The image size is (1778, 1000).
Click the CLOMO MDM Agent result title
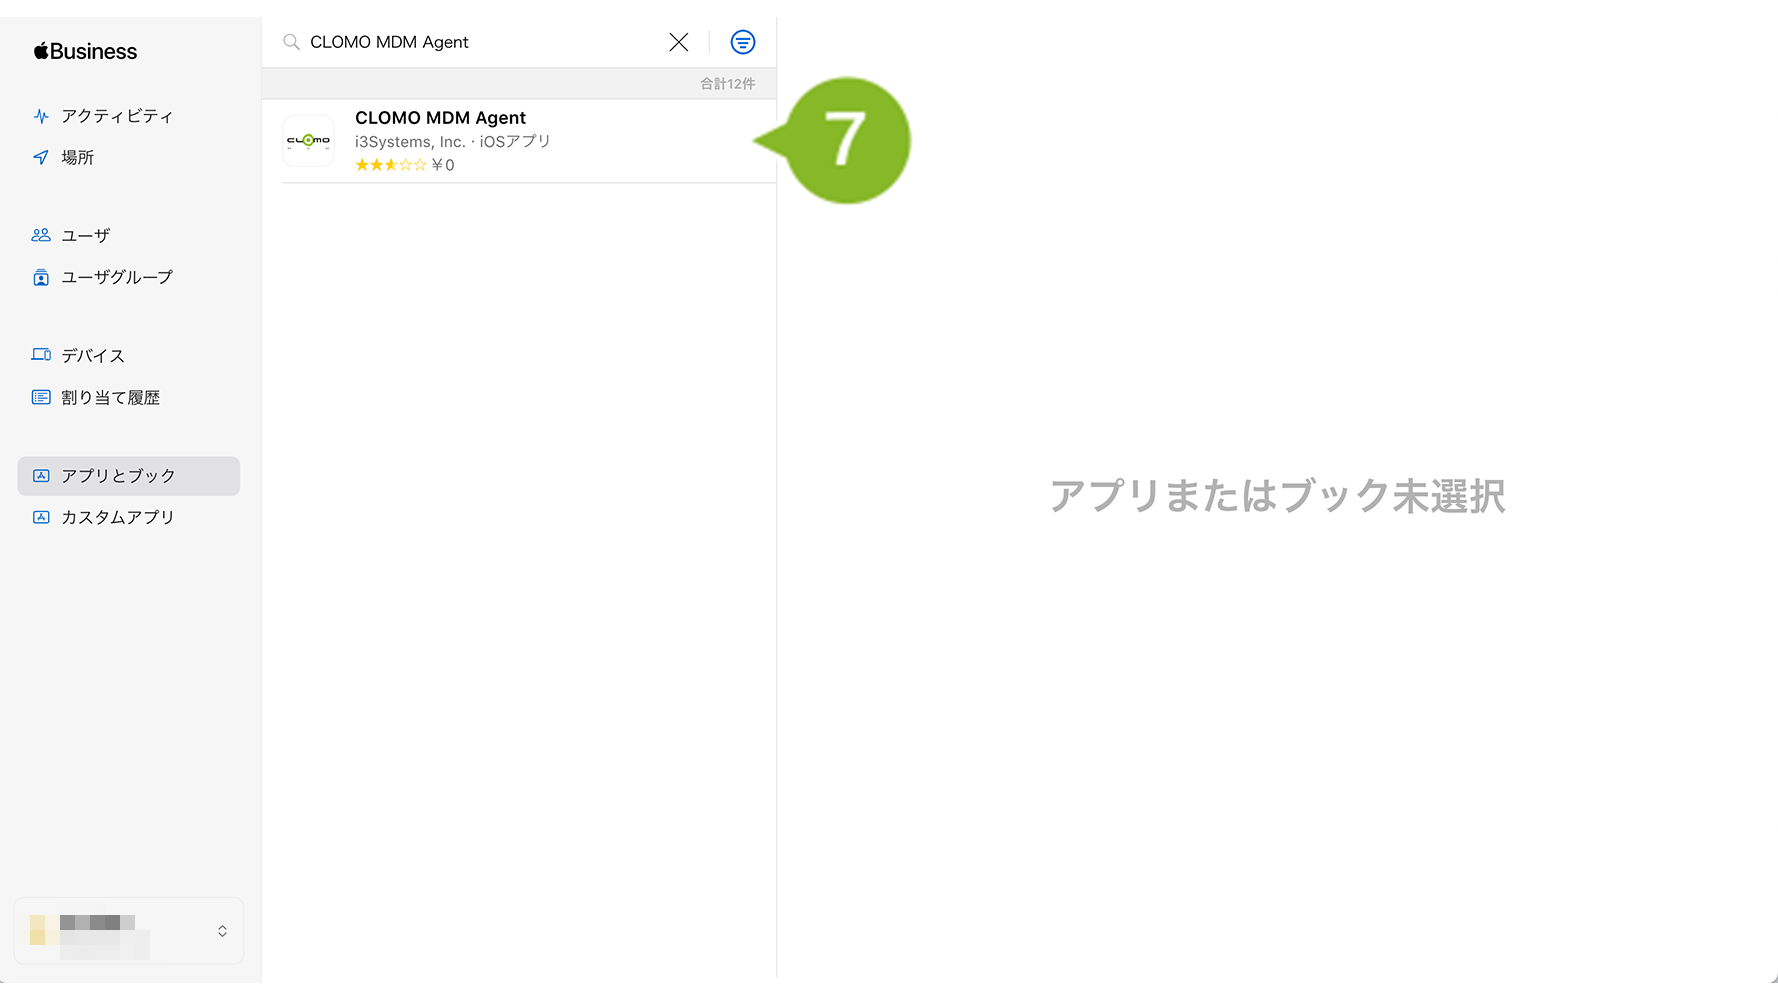(440, 118)
